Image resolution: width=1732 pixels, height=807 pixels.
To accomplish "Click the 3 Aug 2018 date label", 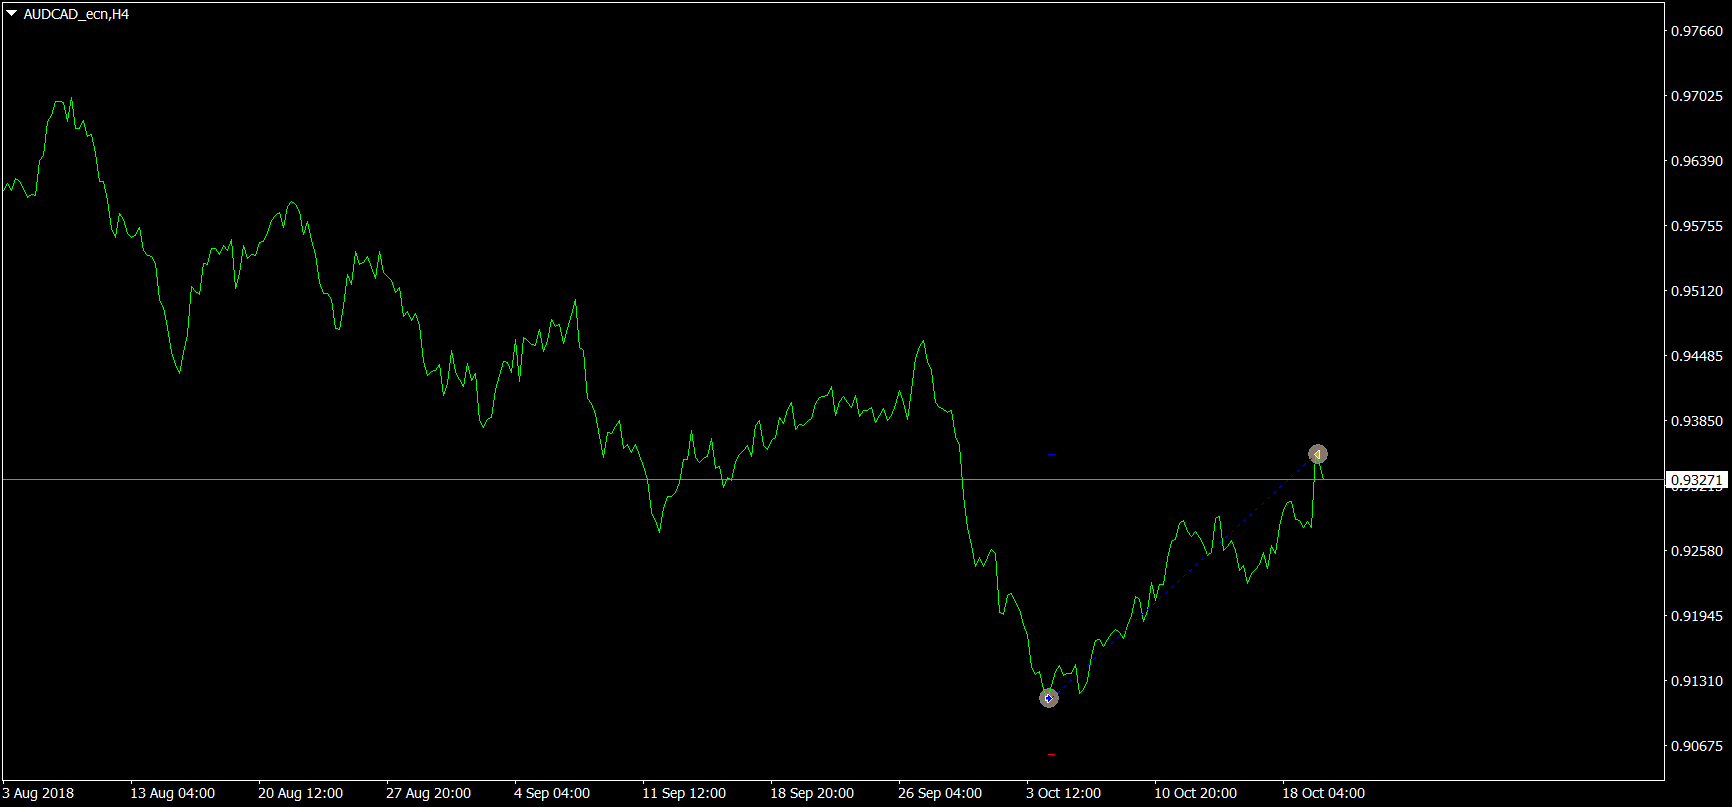I will (38, 793).
